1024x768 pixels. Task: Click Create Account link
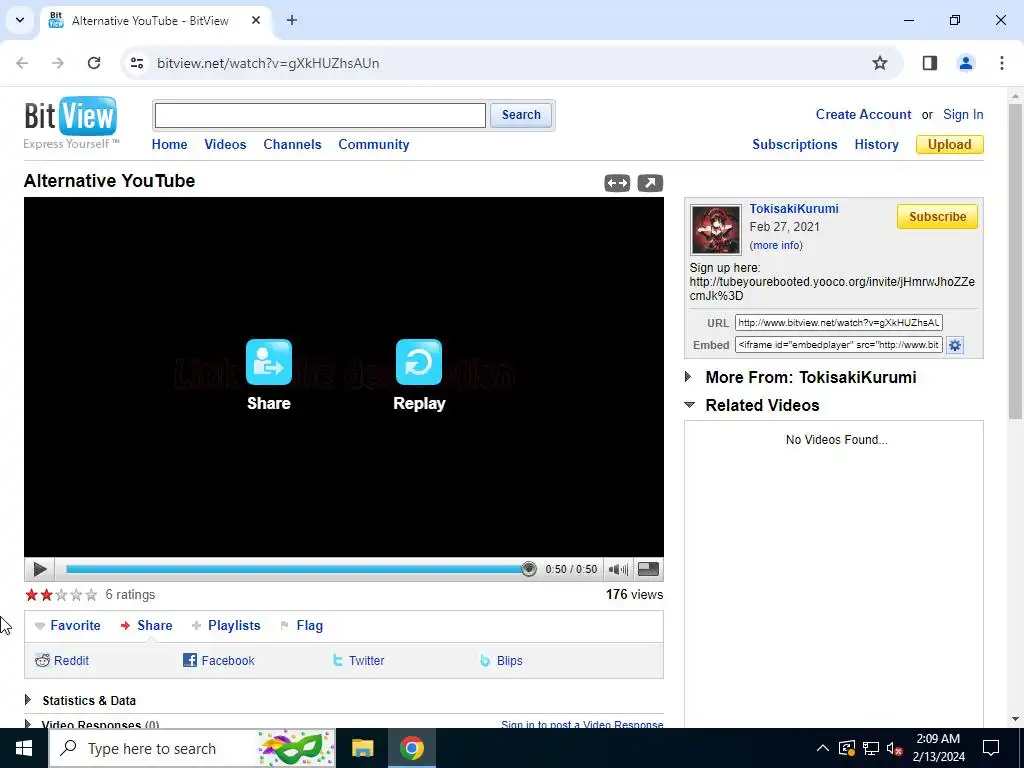tap(863, 114)
